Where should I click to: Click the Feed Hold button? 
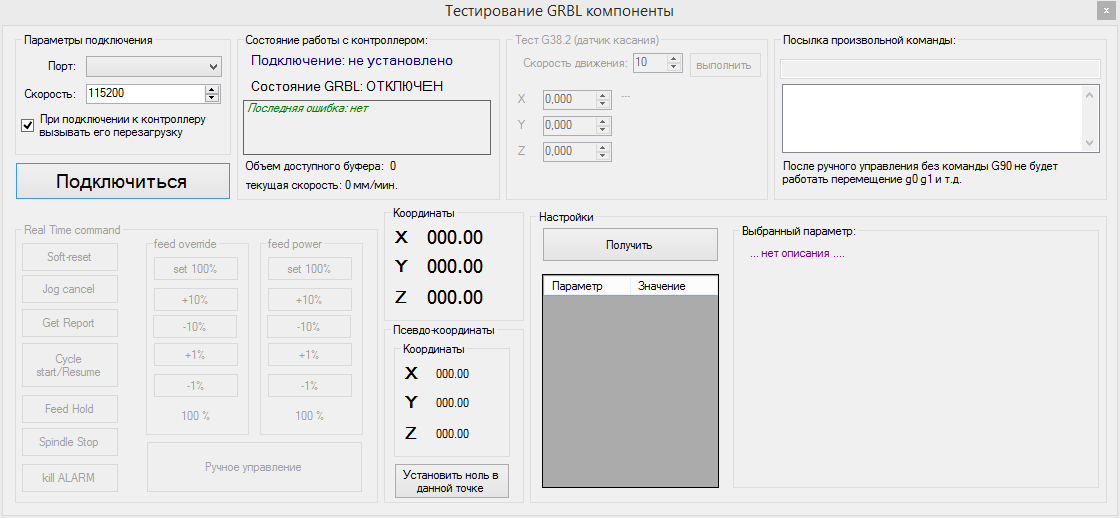69,409
